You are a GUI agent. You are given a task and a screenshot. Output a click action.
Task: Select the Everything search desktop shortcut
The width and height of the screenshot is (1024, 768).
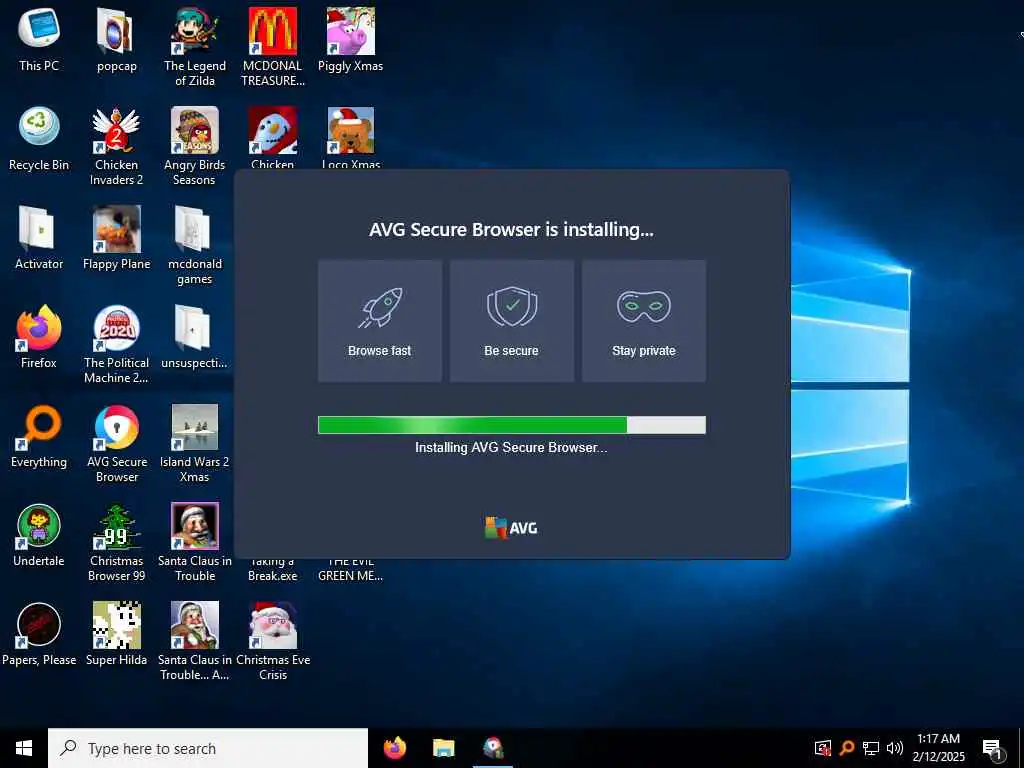pyautogui.click(x=39, y=436)
